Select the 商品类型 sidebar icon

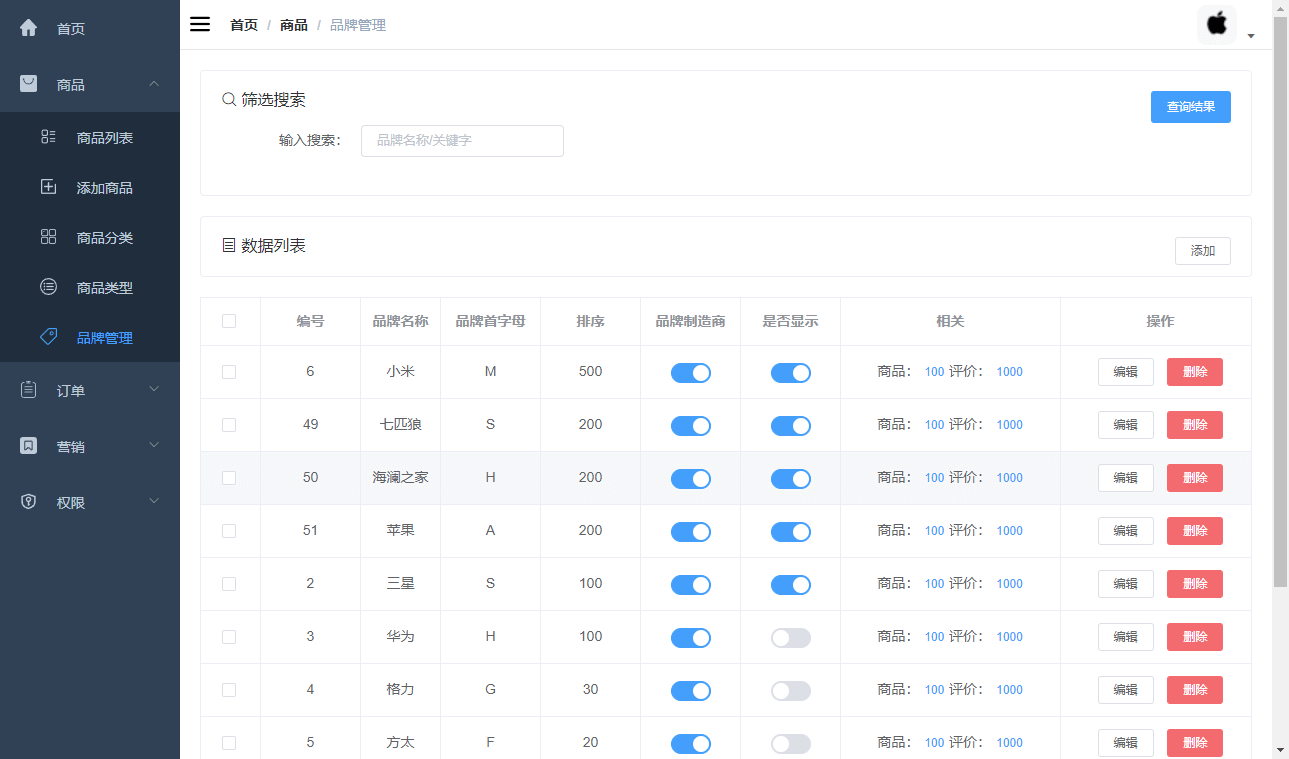tap(48, 286)
